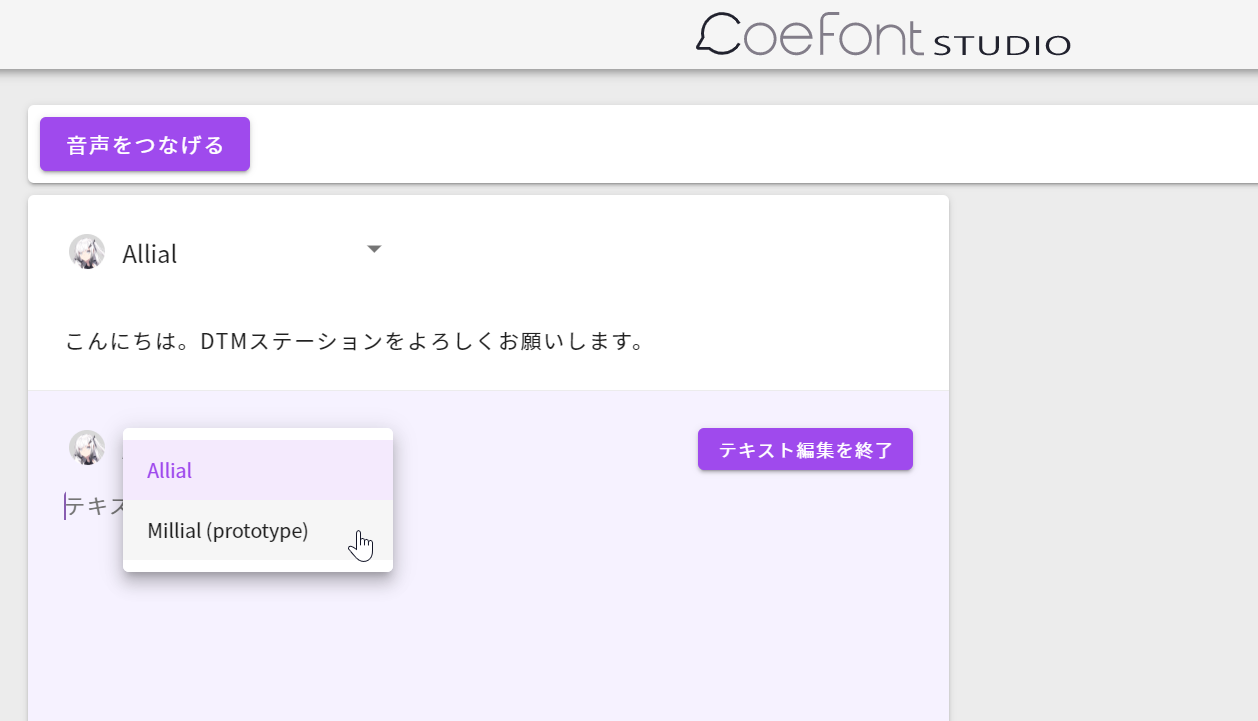Choose Millial (prototype) in the voice list
The image size is (1258, 721).
[258, 530]
